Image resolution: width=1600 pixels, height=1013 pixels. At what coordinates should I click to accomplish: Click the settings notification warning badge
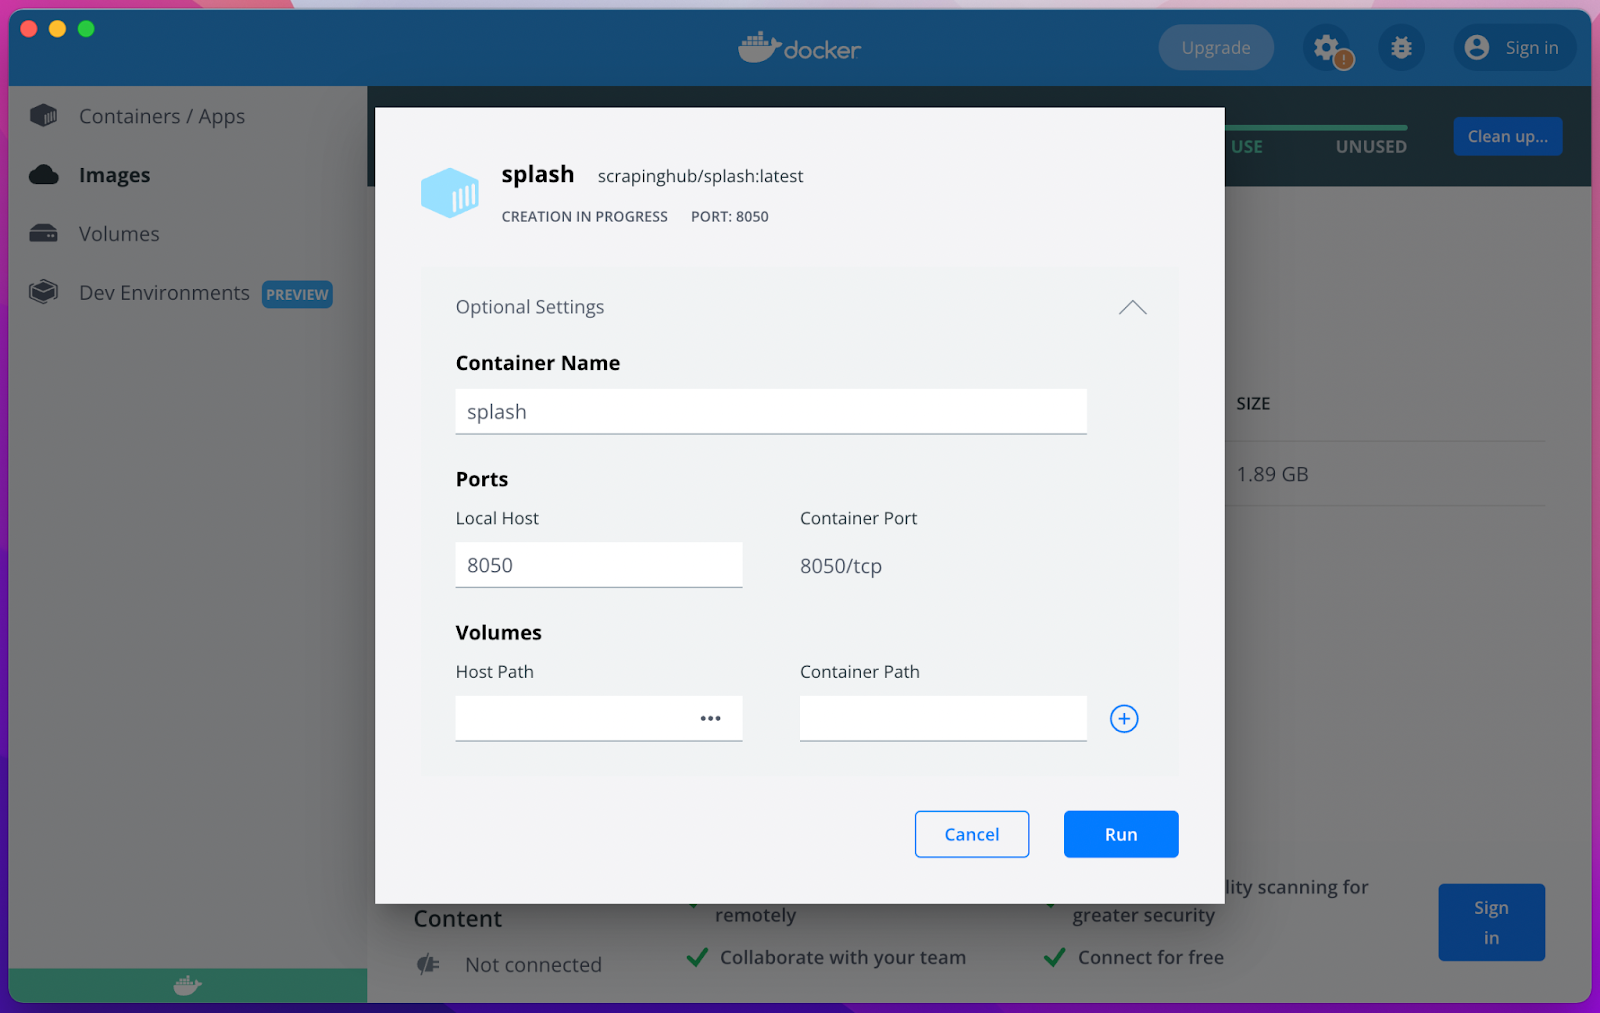[x=1343, y=60]
